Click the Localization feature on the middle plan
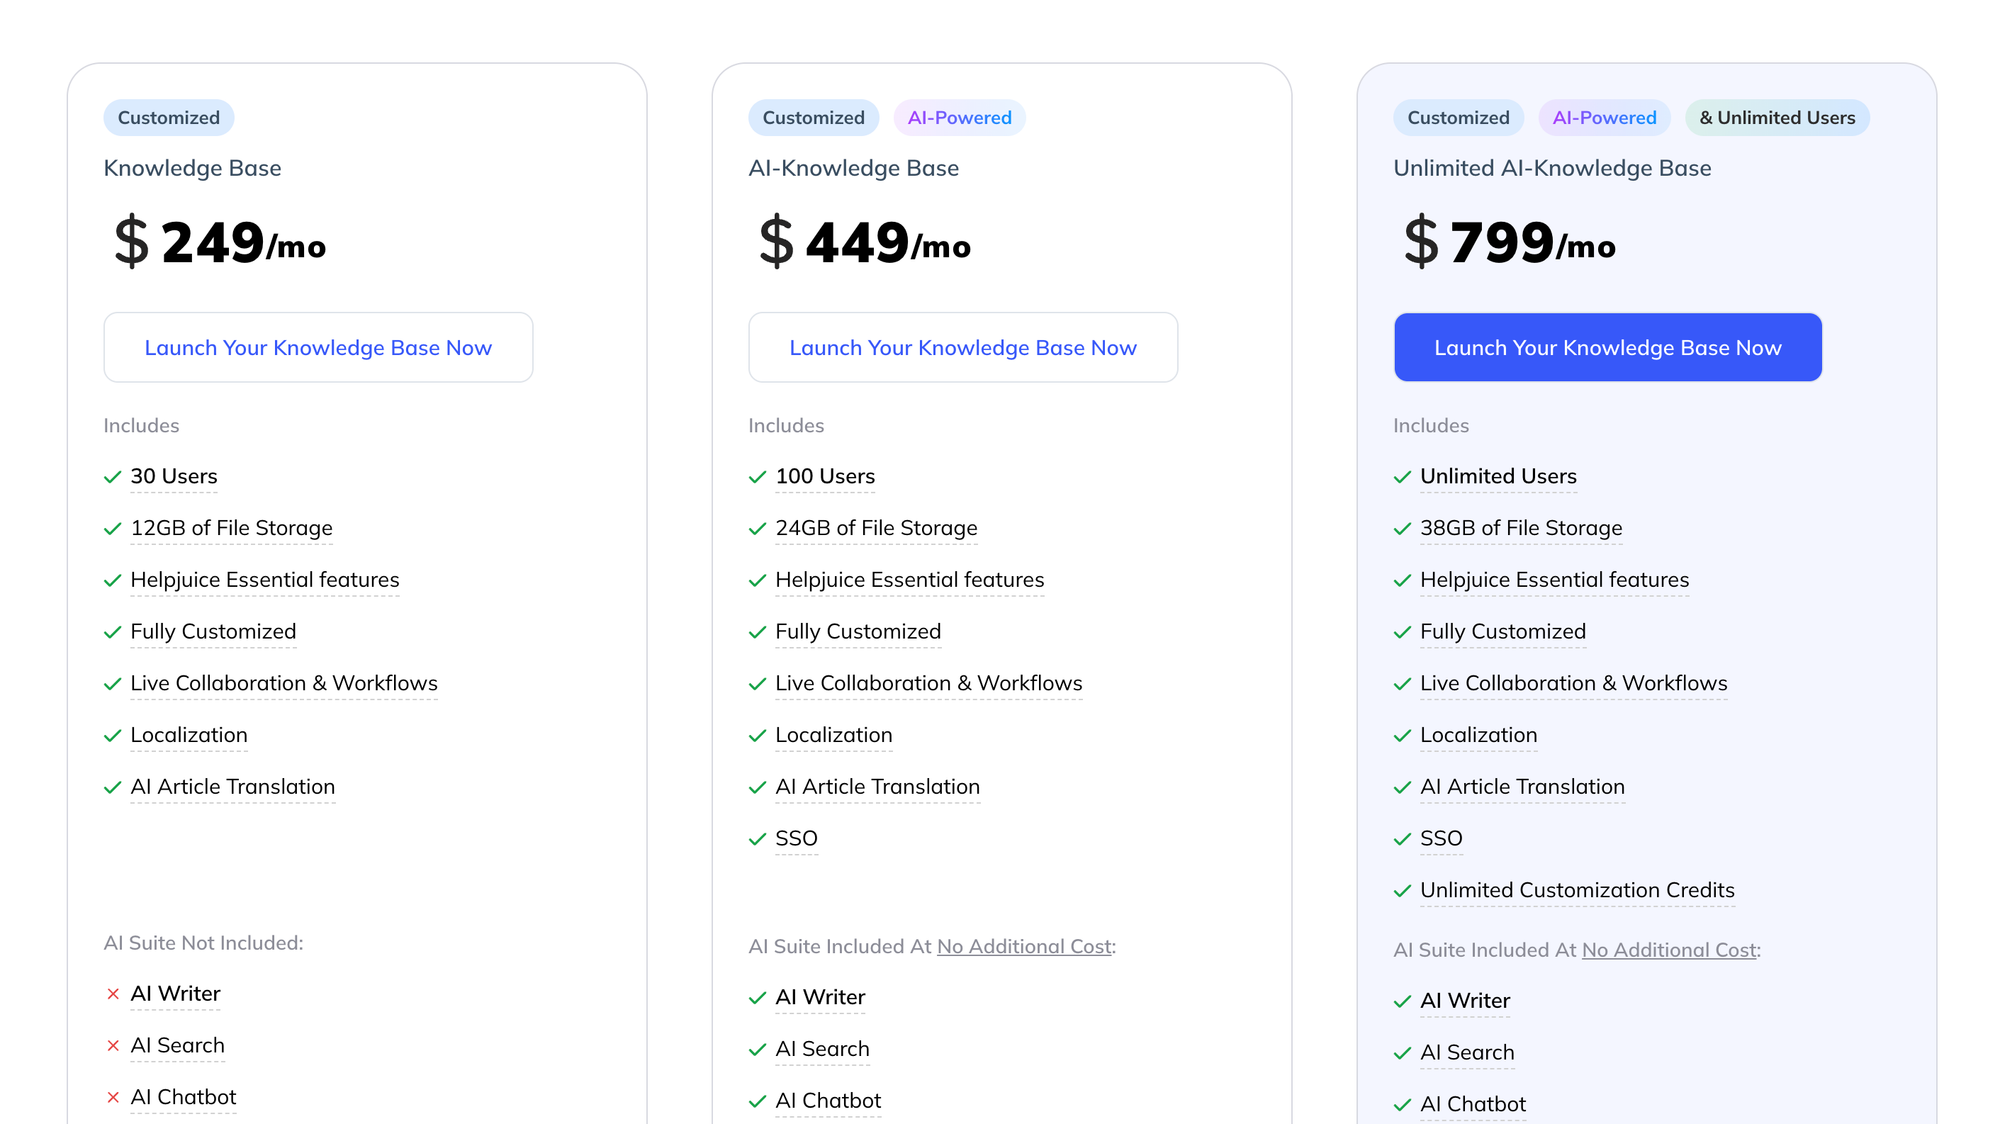2000x1124 pixels. pos(834,735)
